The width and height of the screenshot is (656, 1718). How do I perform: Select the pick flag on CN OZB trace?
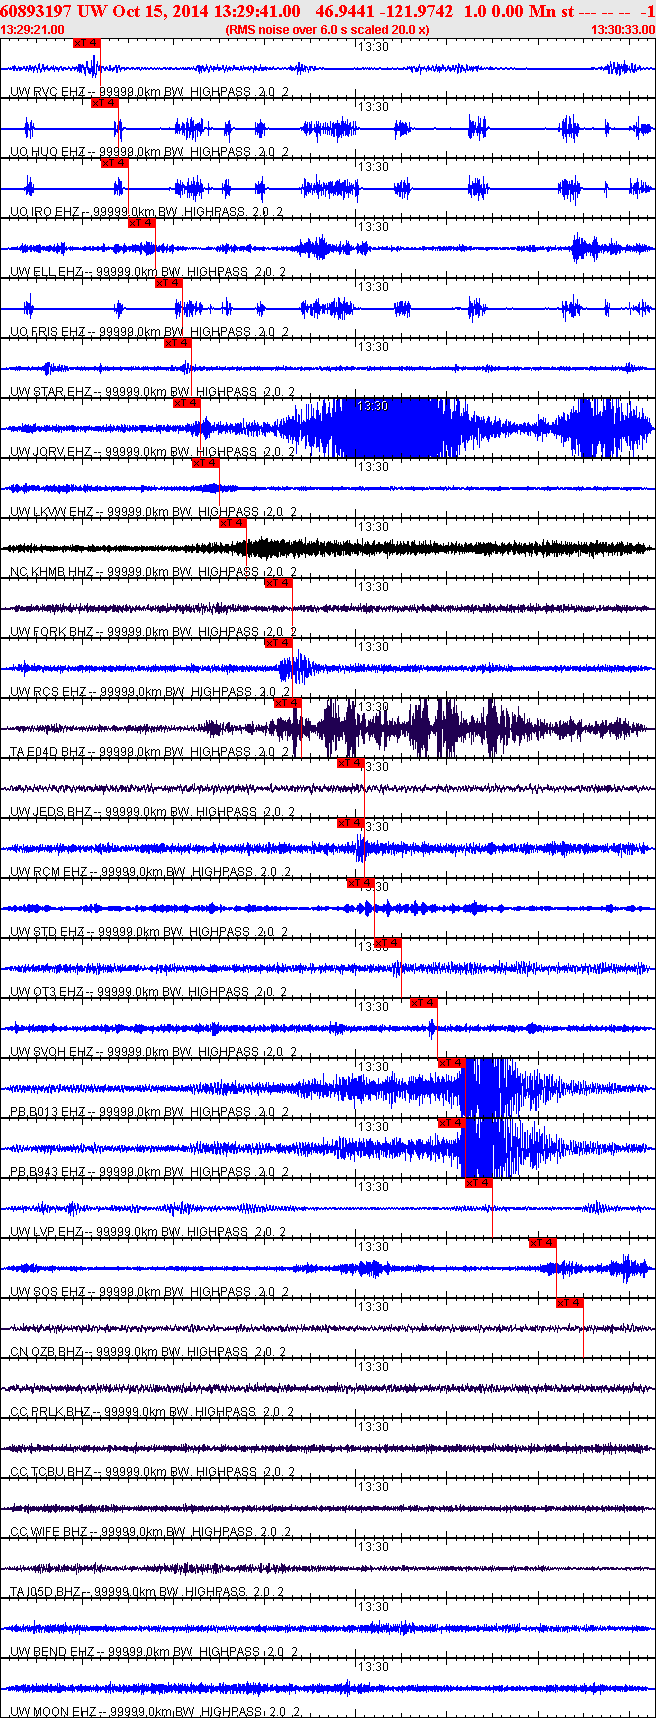click(x=570, y=1303)
